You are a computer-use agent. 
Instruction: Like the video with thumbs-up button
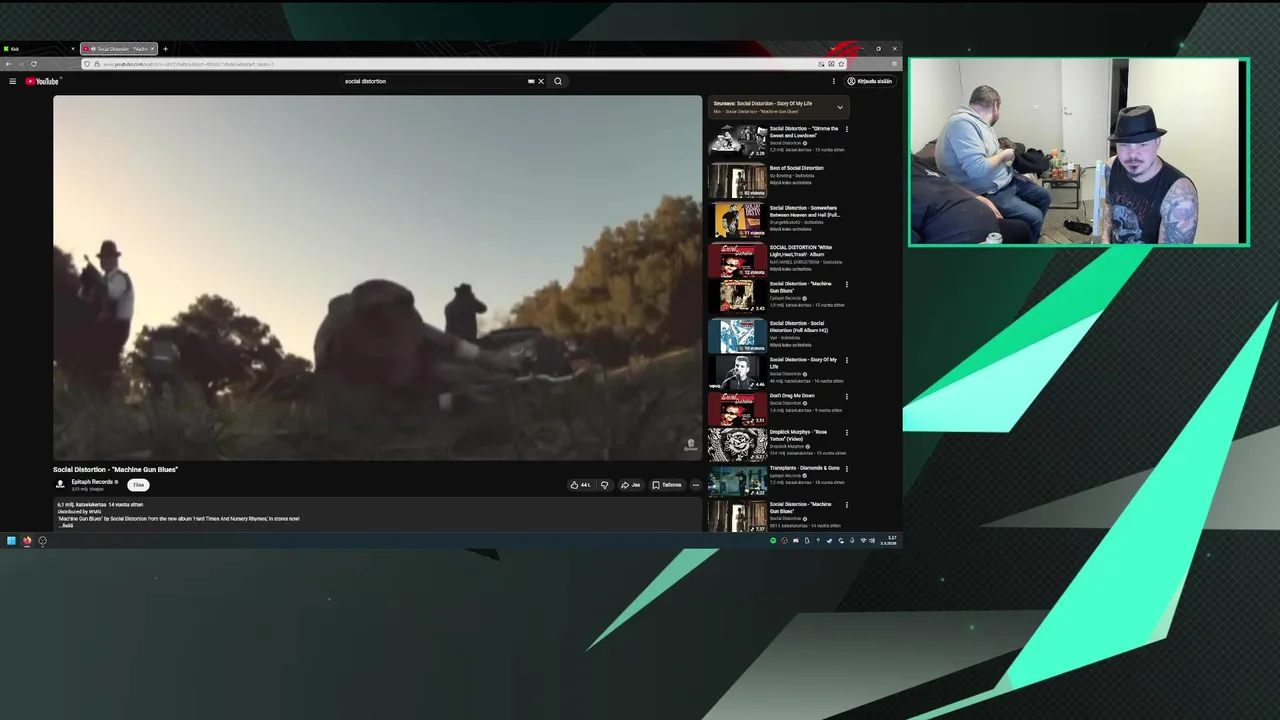580,485
